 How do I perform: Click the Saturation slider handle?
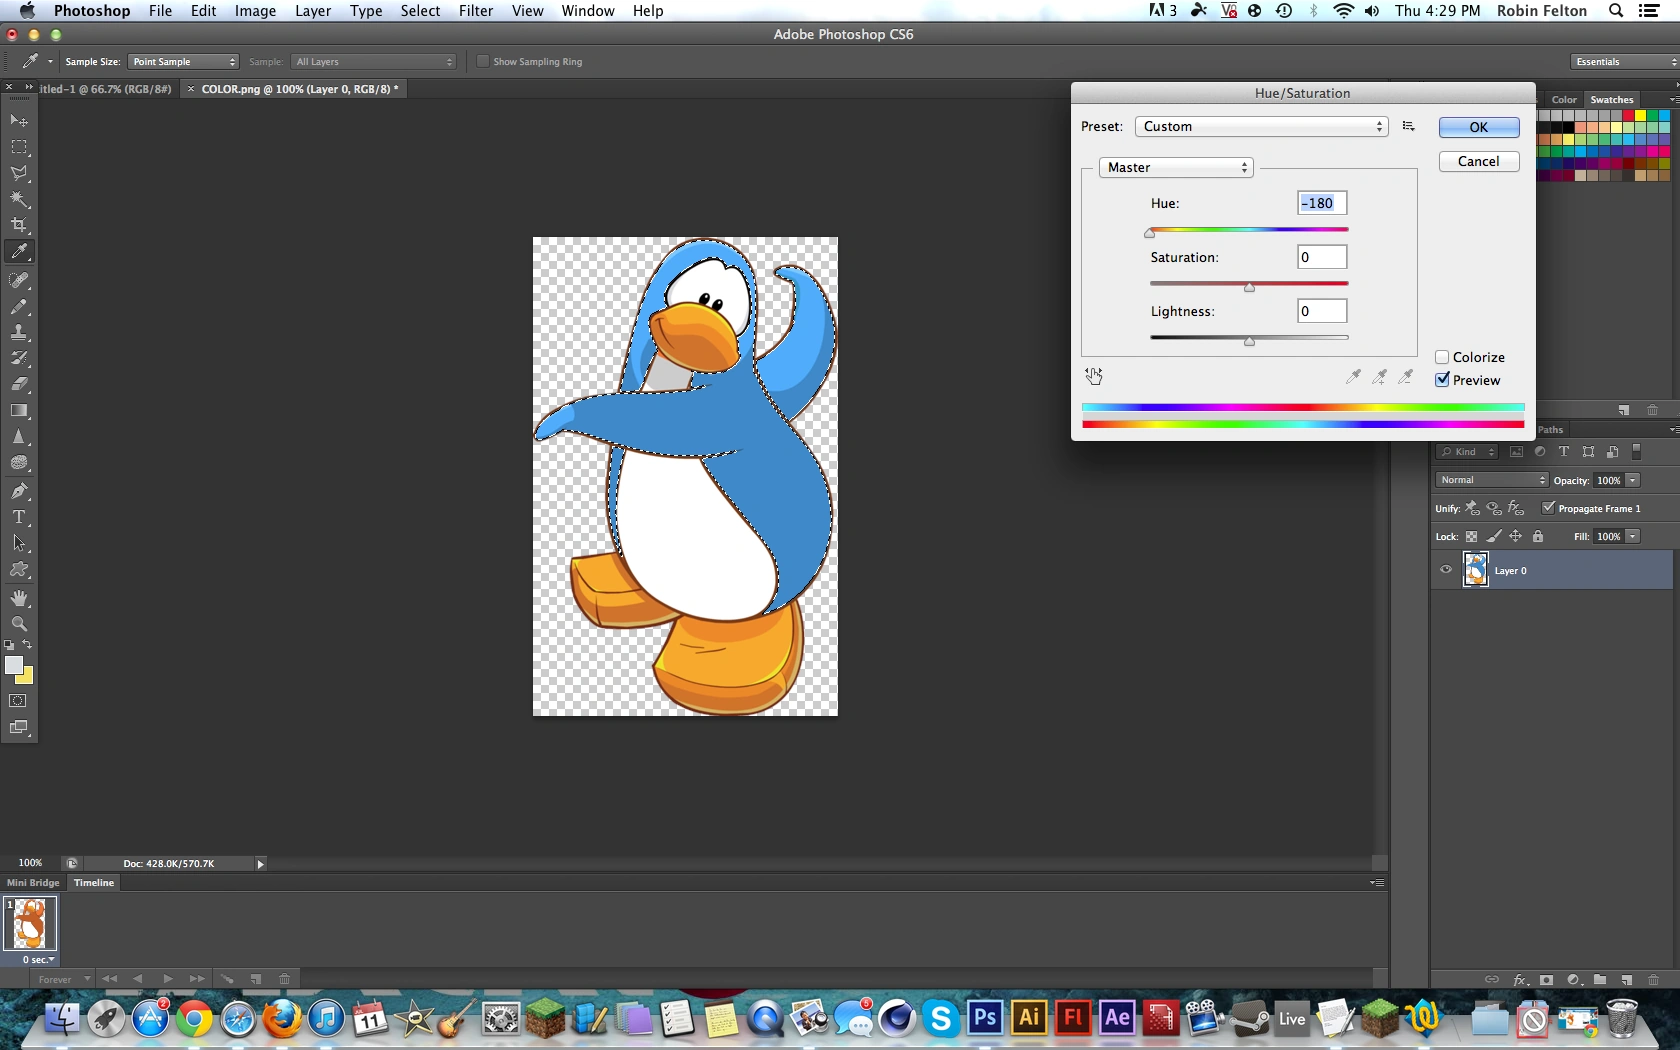coord(1249,287)
